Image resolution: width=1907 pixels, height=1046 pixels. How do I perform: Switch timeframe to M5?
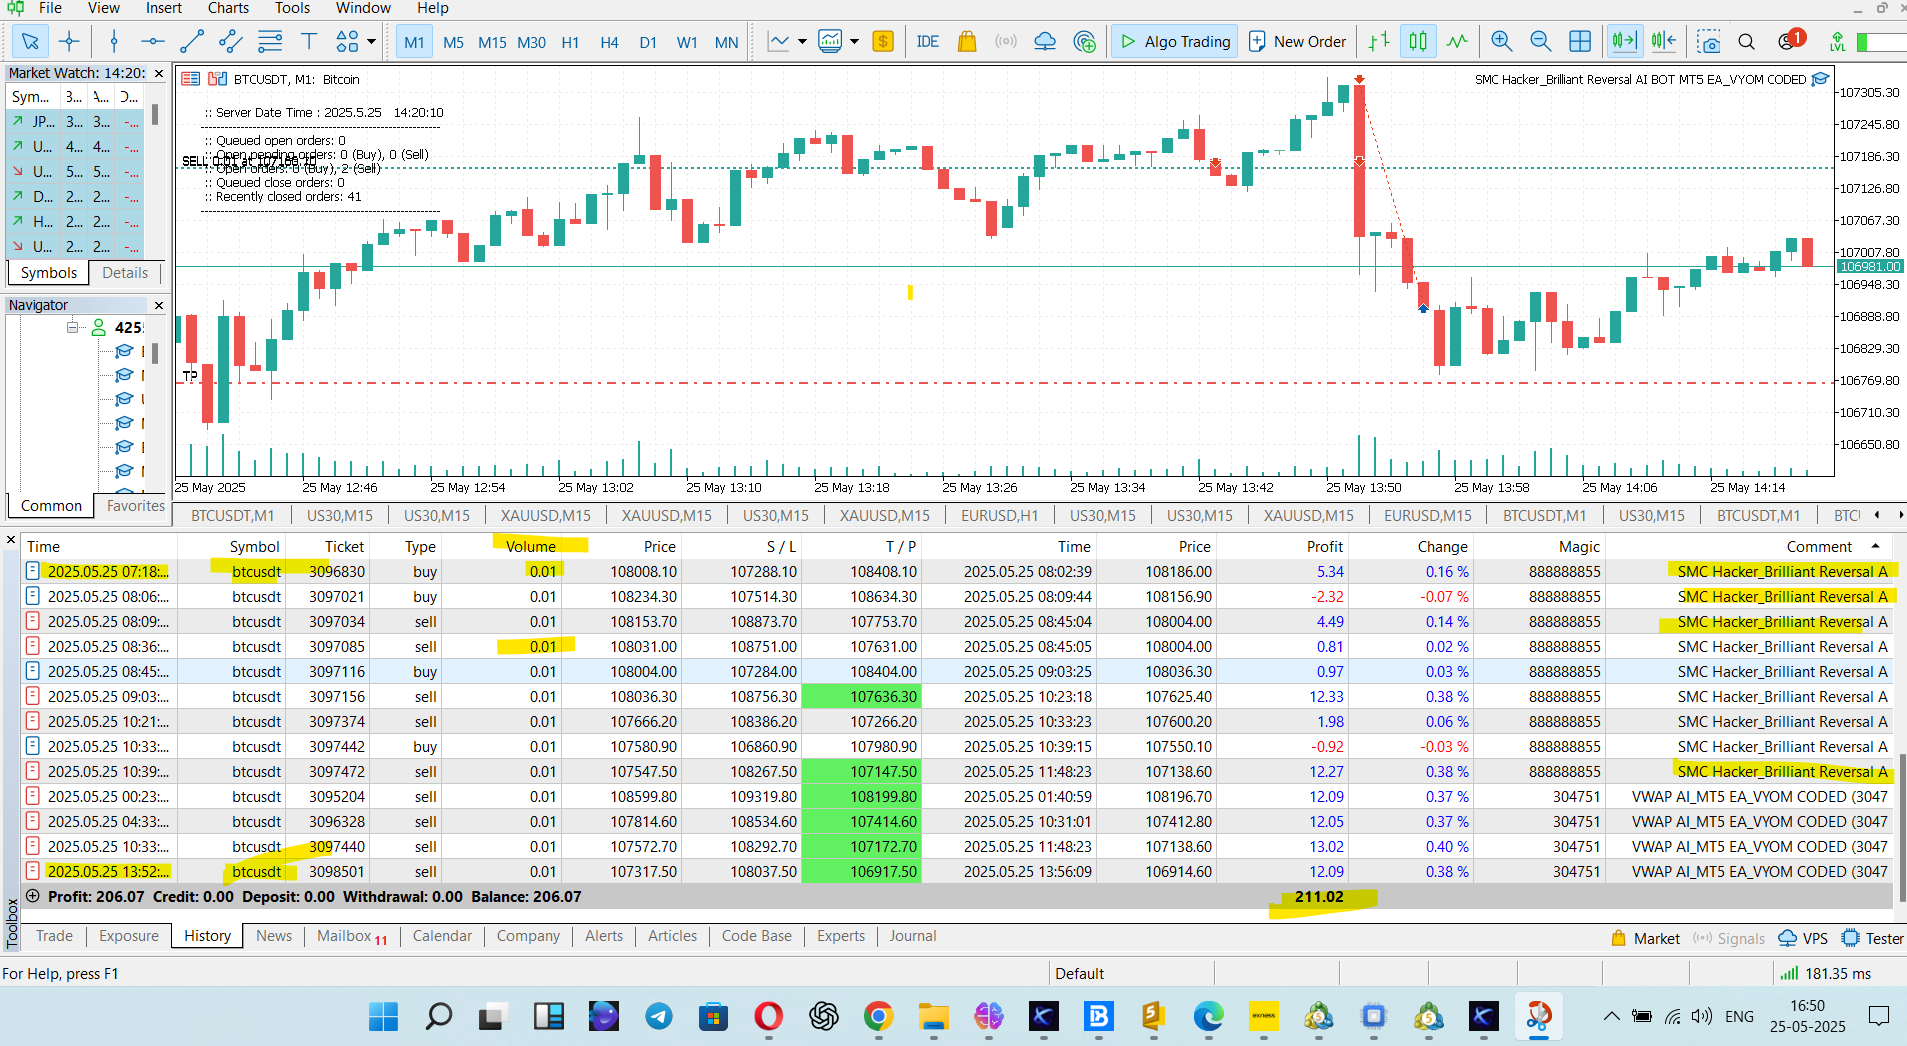[x=453, y=42]
